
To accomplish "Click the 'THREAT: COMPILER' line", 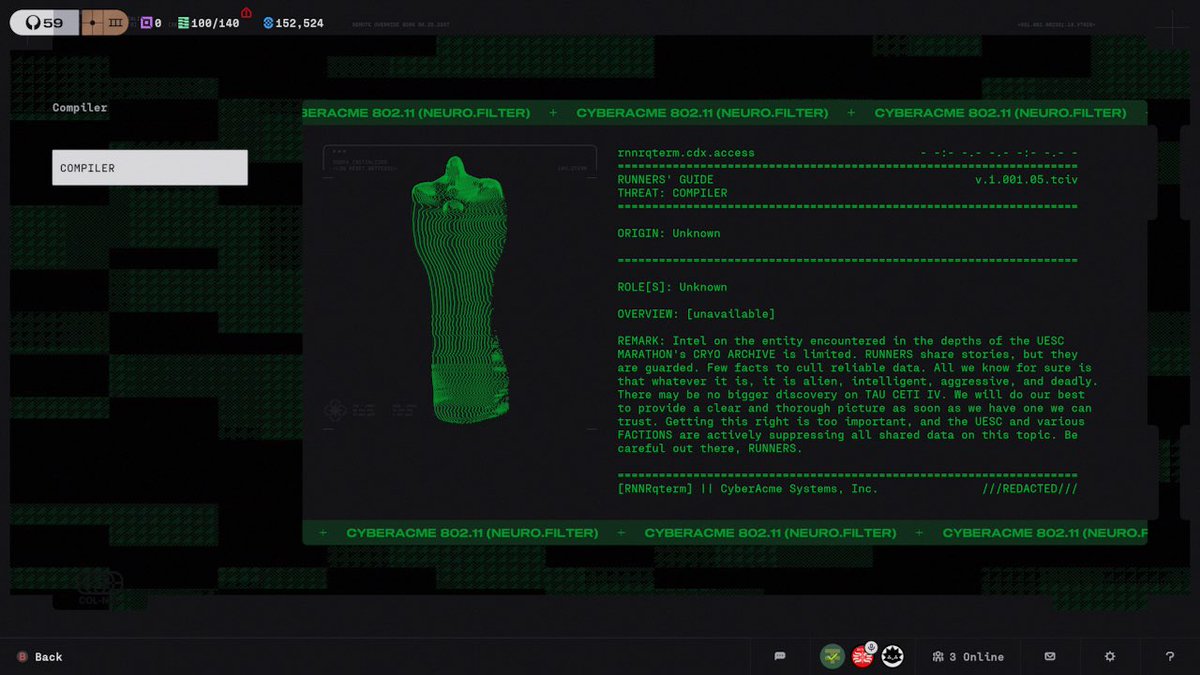I will pos(673,193).
